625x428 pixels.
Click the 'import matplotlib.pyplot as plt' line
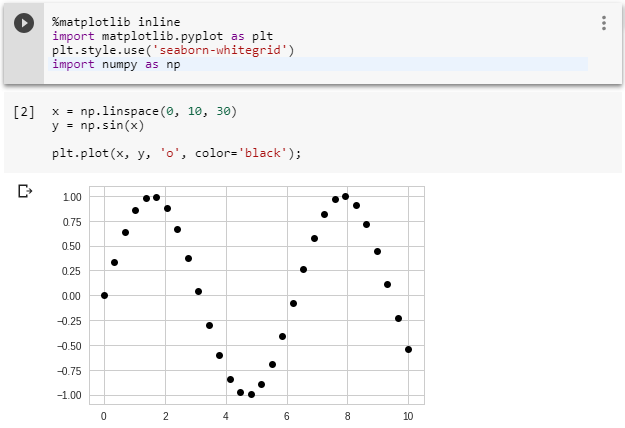(x=162, y=36)
